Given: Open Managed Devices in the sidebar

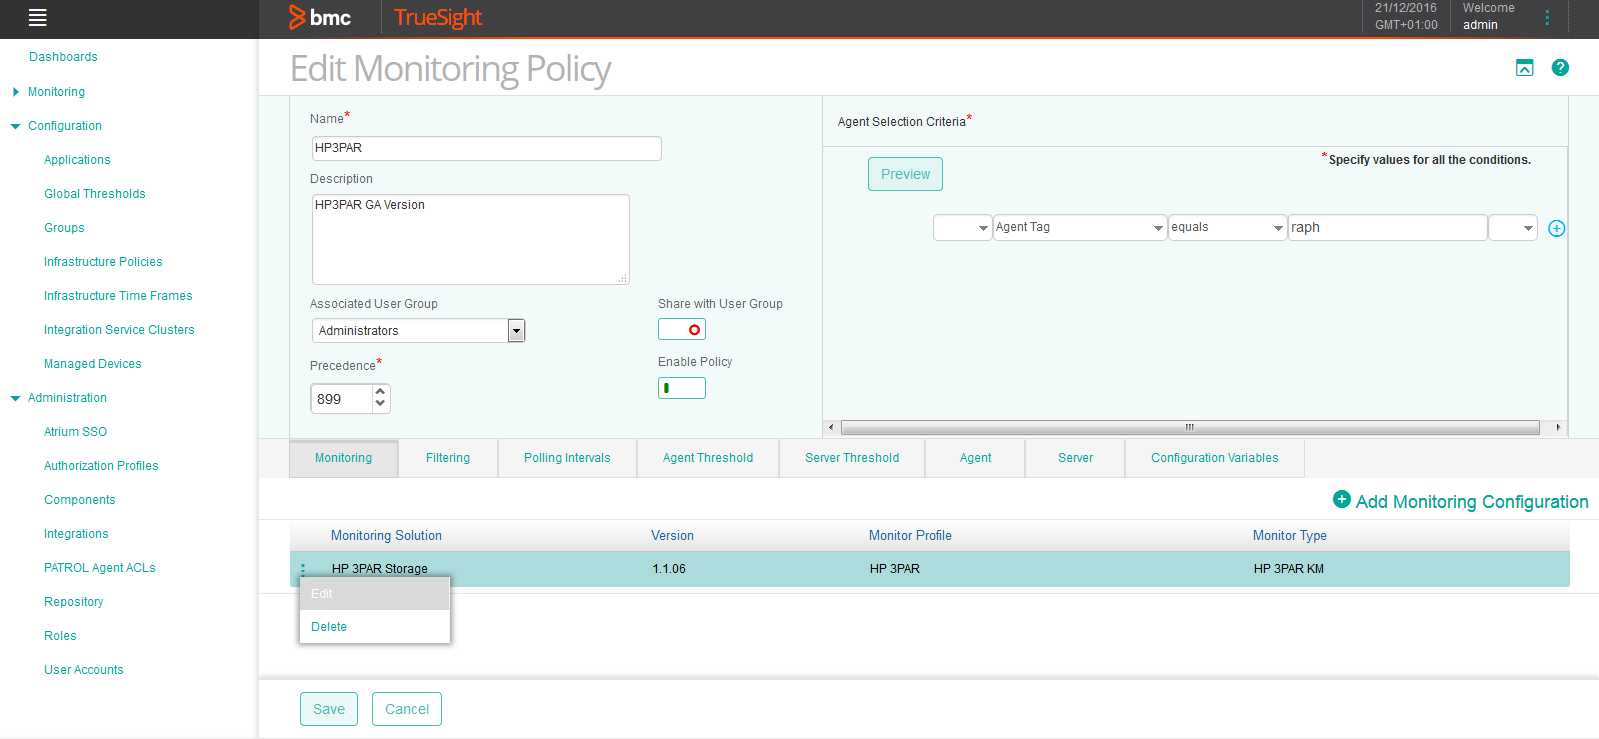Looking at the screenshot, I should pos(93,364).
